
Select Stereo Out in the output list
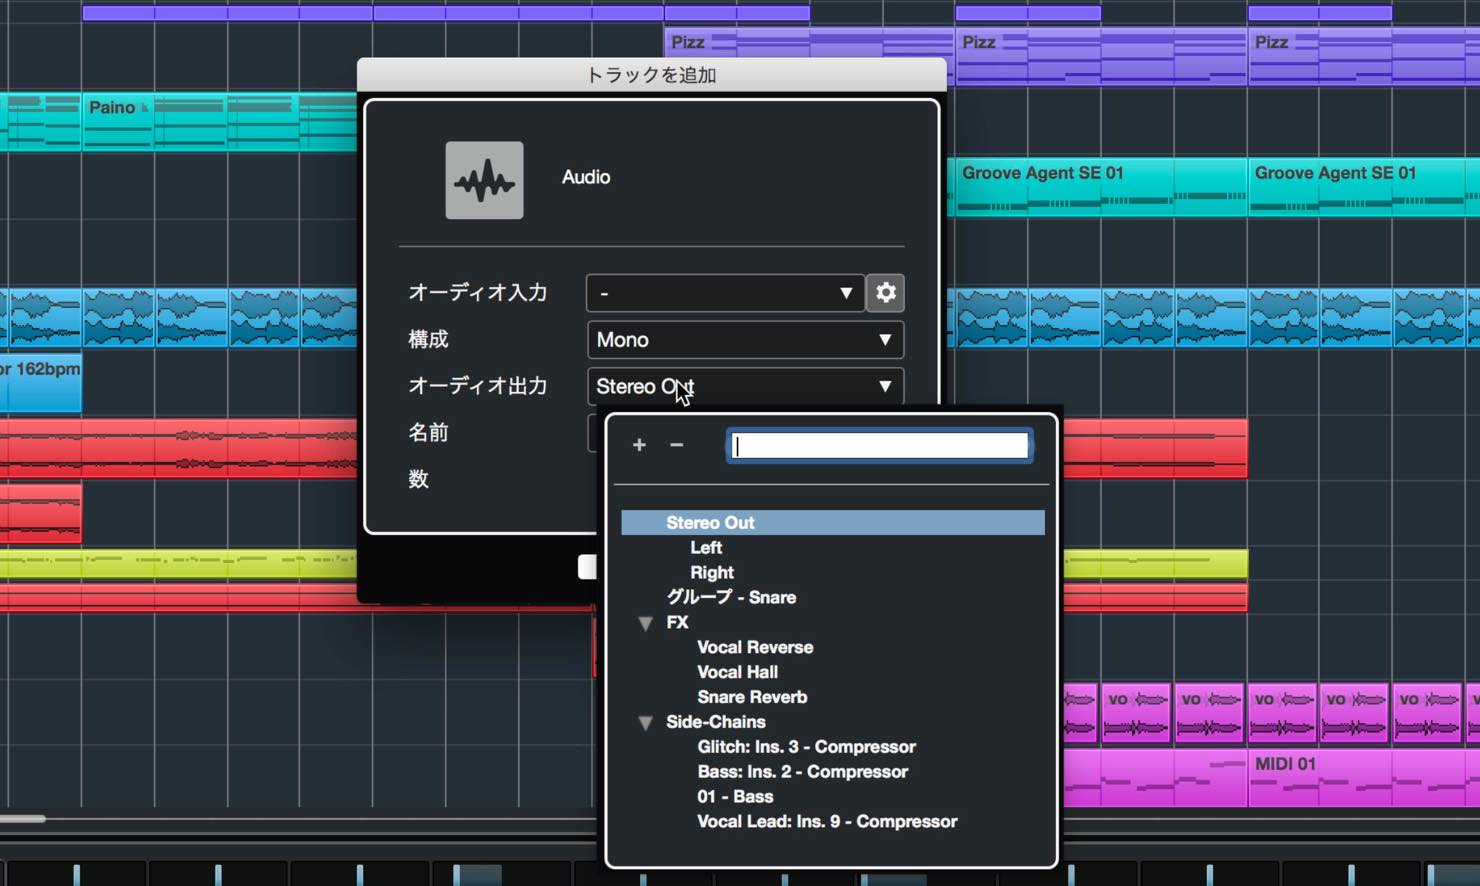click(x=833, y=522)
